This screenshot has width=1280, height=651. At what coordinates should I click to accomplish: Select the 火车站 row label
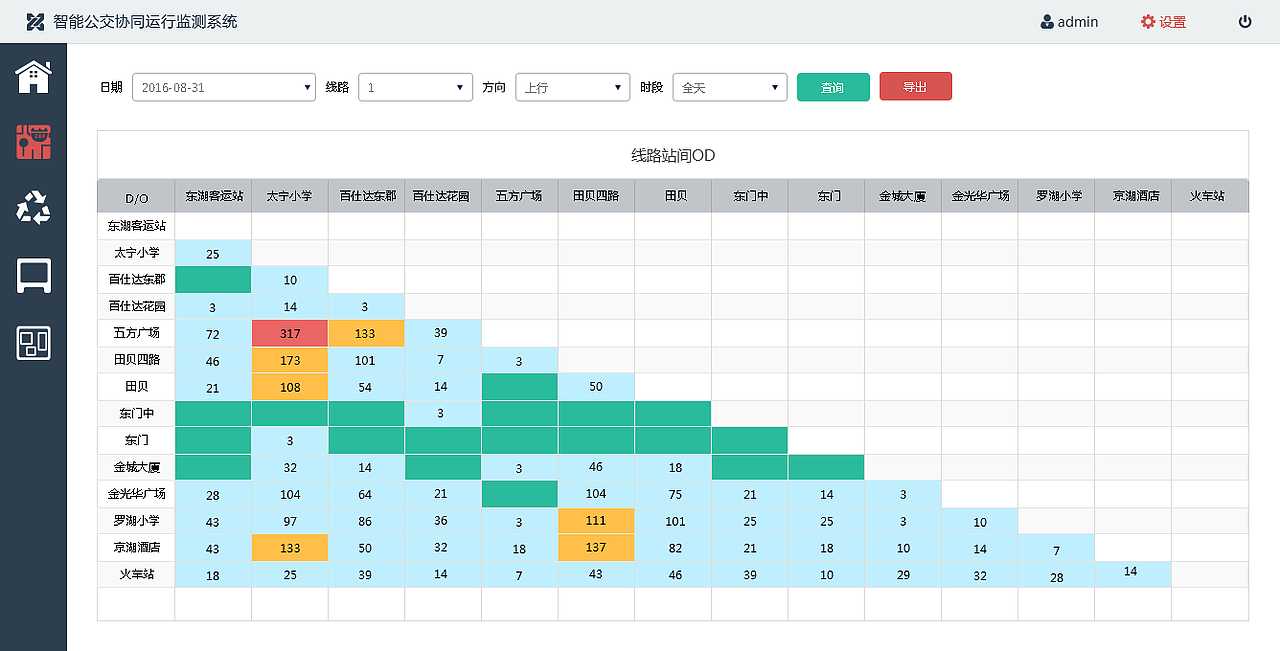click(135, 574)
